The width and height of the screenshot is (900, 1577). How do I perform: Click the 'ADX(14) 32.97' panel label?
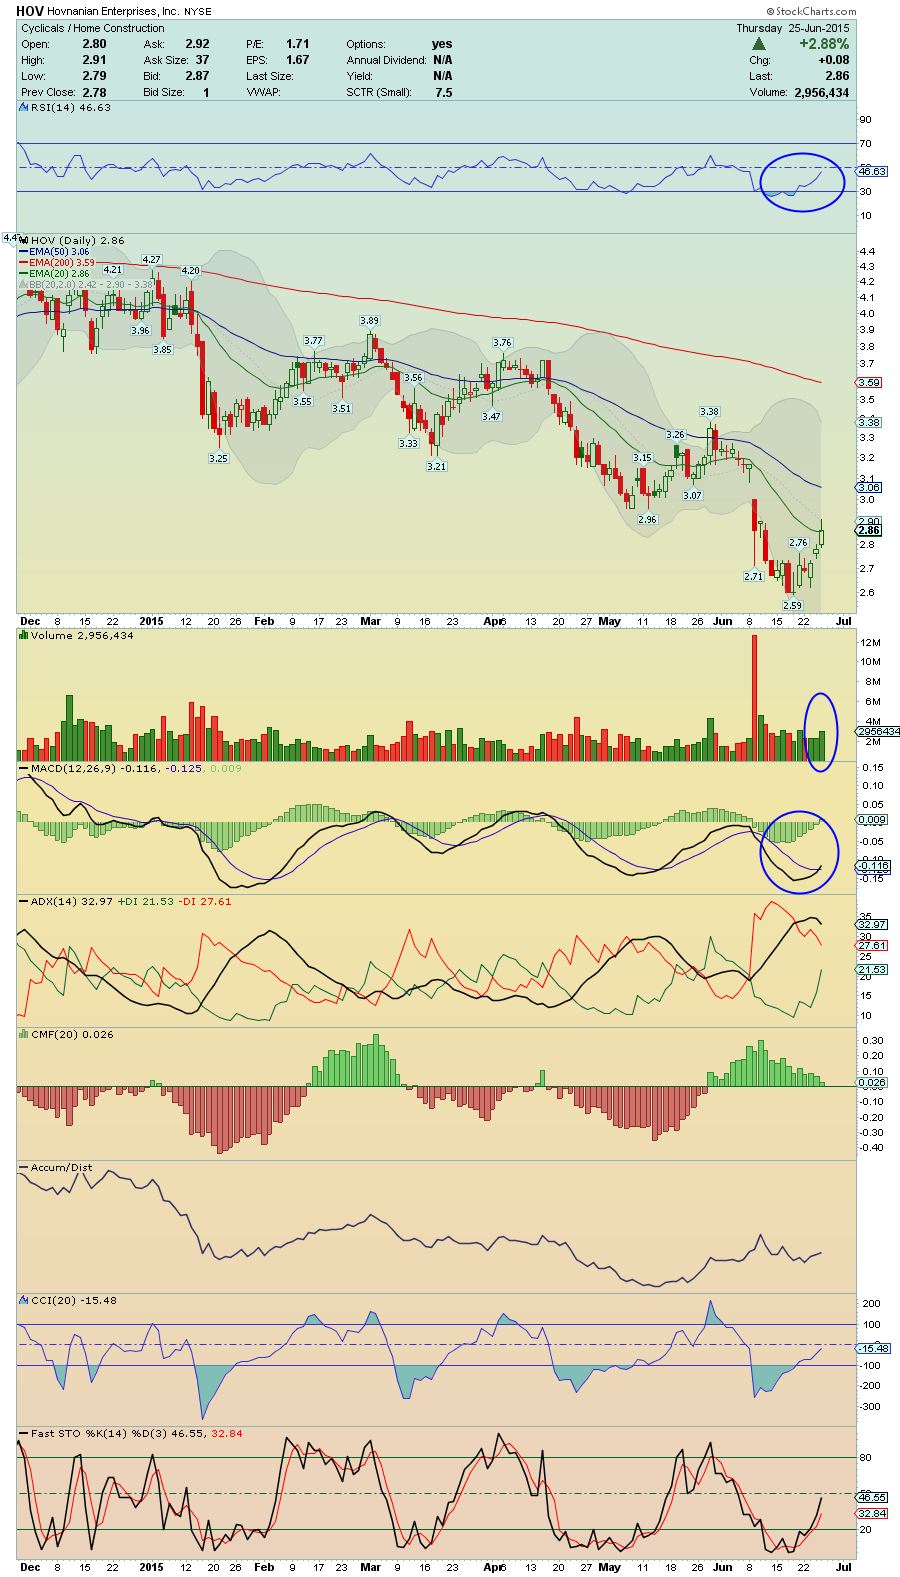tap(71, 901)
